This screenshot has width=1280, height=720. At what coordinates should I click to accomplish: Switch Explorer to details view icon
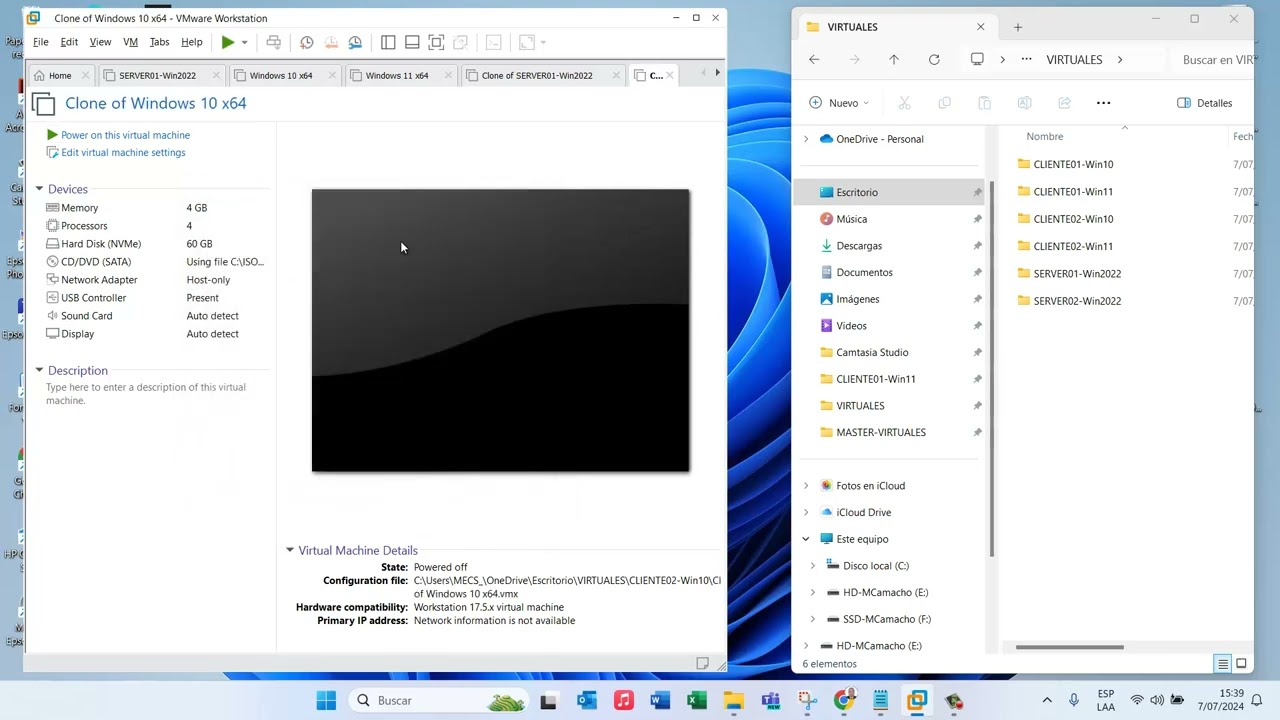tap(1222, 664)
